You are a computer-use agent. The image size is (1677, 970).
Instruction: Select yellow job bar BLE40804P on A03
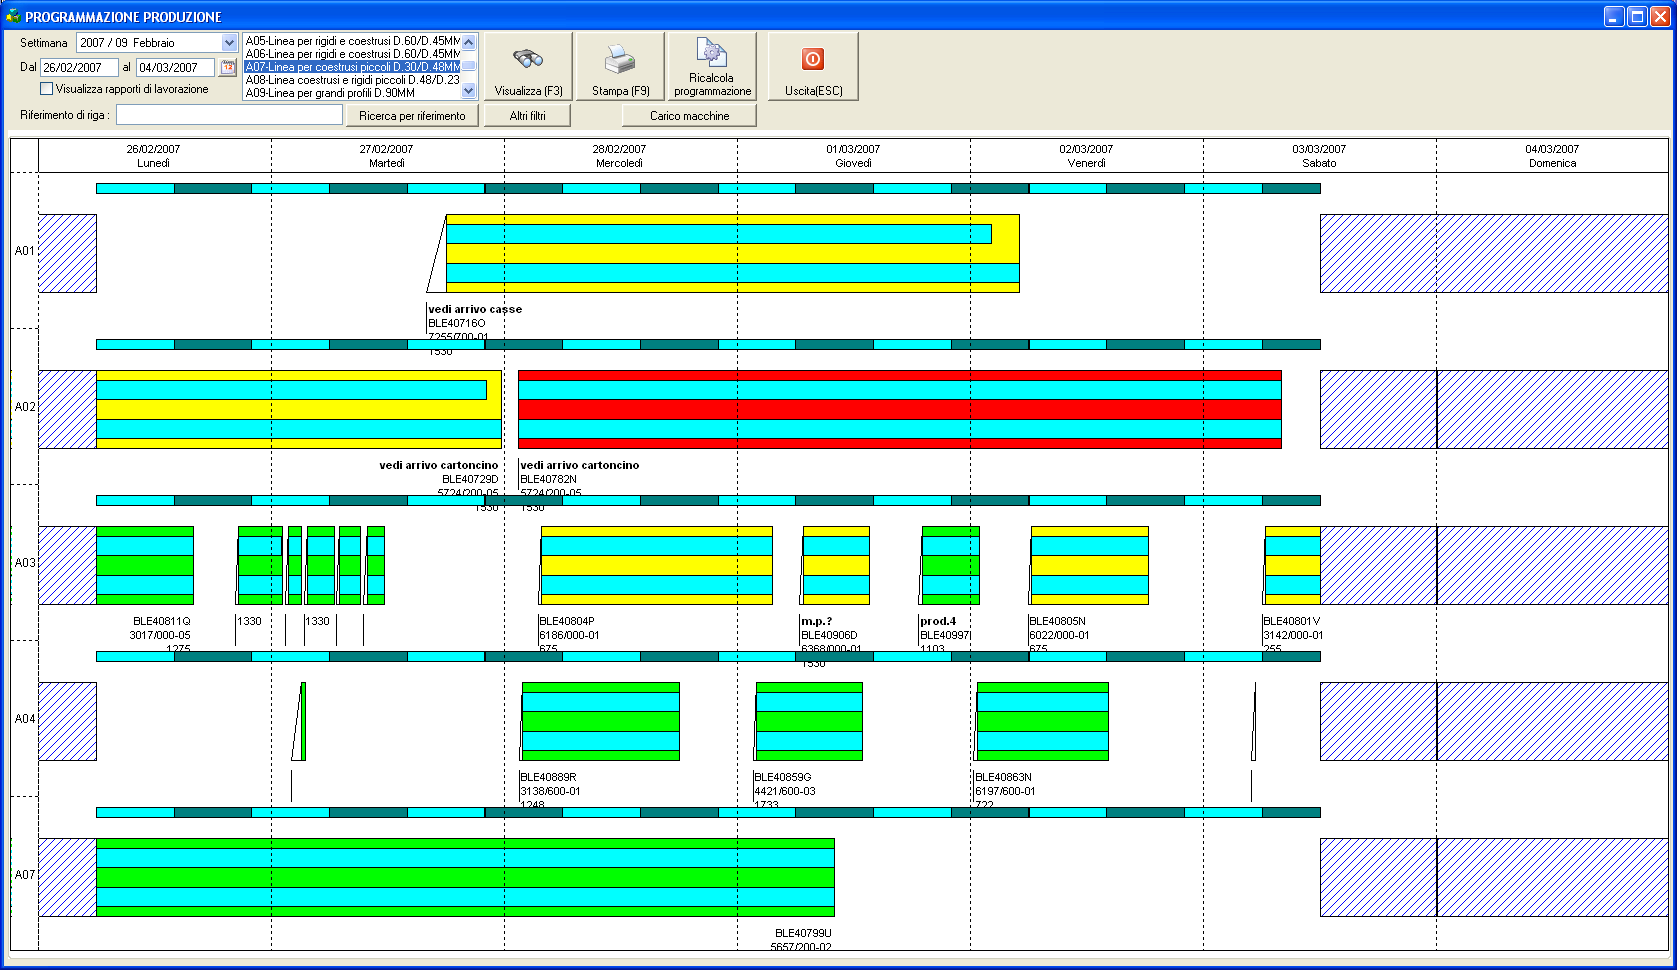pos(656,565)
